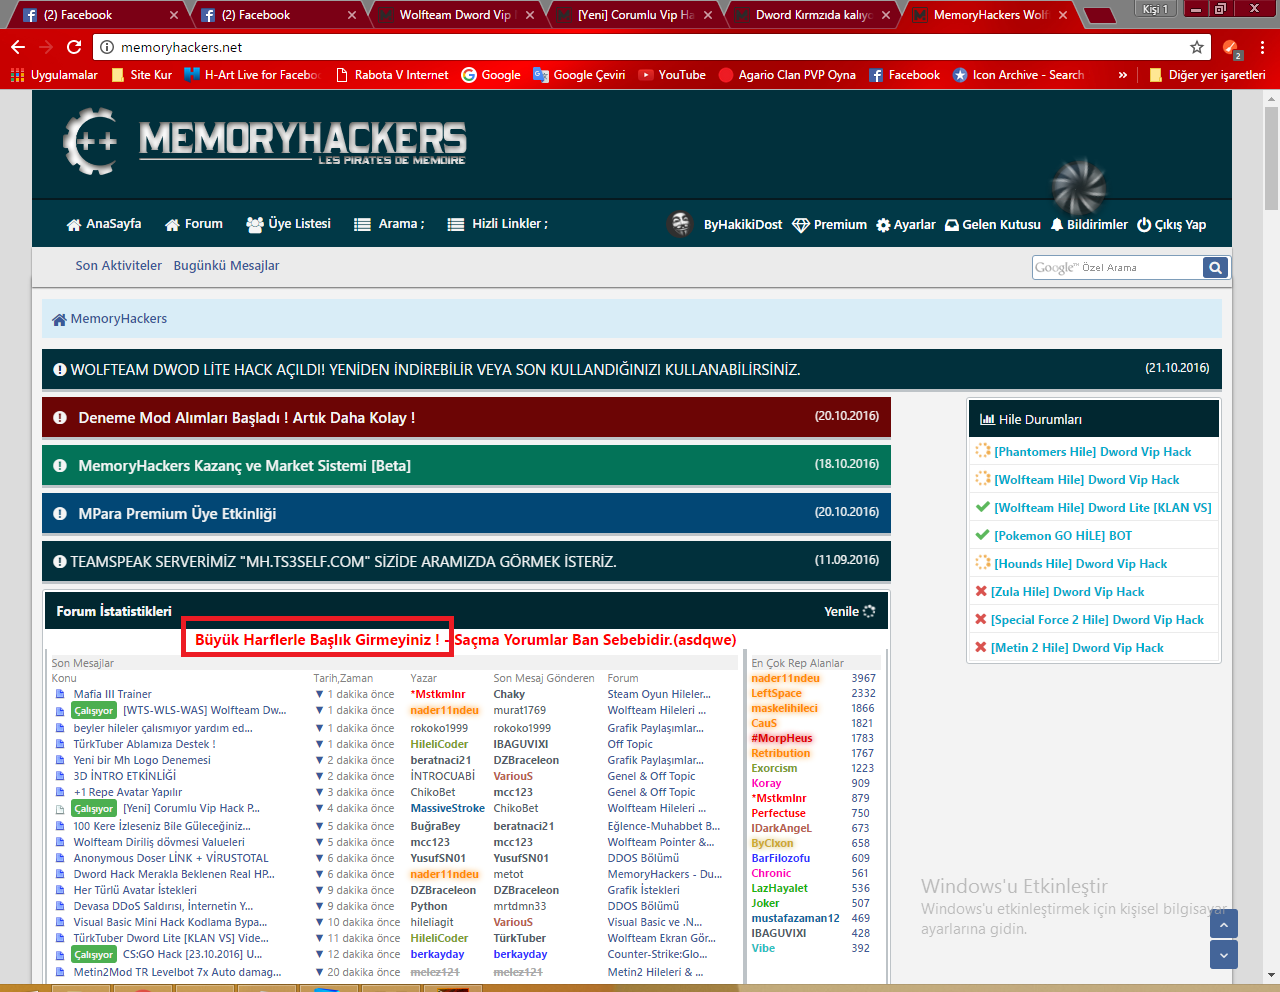Open the Agario Clan PVP Oyna bookmark
This screenshot has width=1280, height=992.
[787, 75]
